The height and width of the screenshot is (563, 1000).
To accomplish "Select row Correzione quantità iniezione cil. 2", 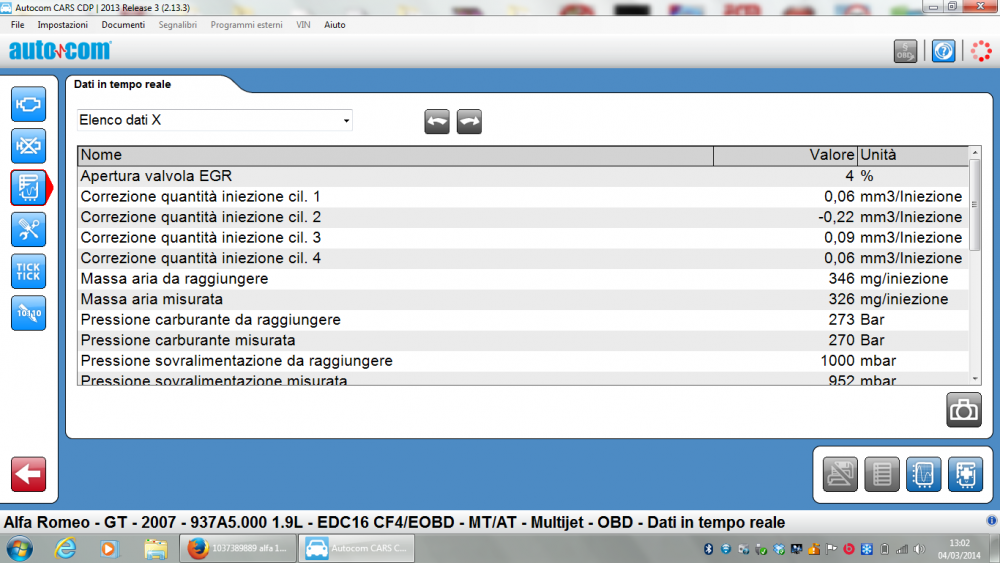I will click(x=523, y=217).
